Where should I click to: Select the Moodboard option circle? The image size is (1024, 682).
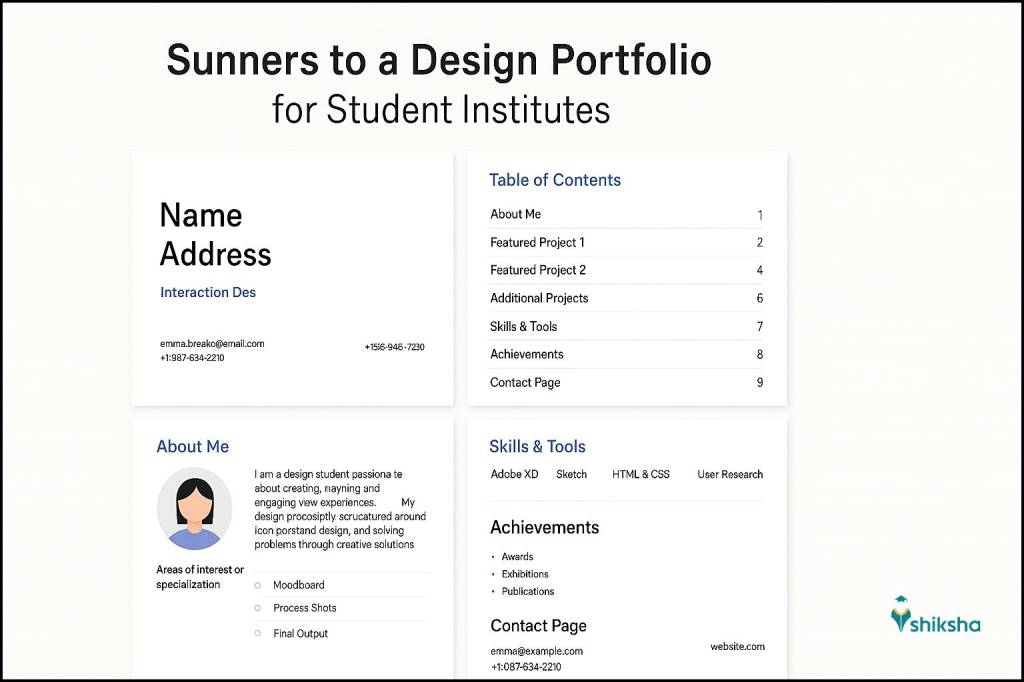point(257,583)
